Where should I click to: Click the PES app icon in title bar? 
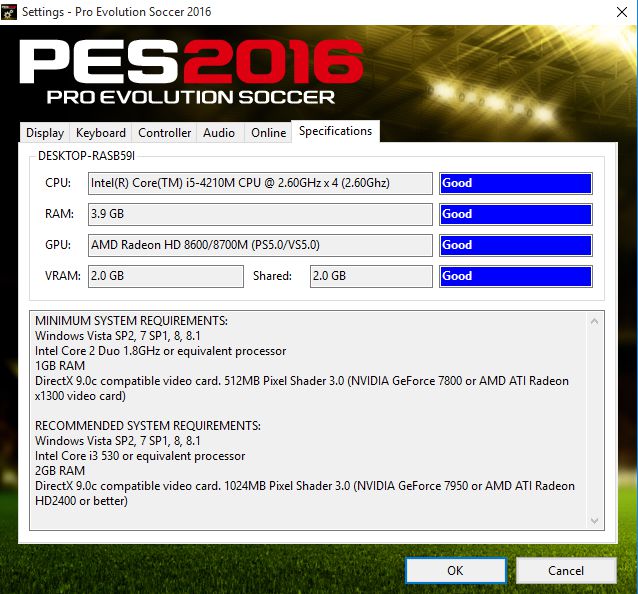click(x=11, y=11)
